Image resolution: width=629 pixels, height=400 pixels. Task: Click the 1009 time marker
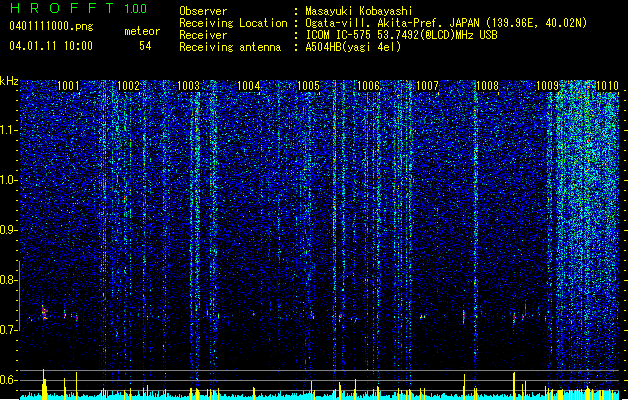pos(547,86)
